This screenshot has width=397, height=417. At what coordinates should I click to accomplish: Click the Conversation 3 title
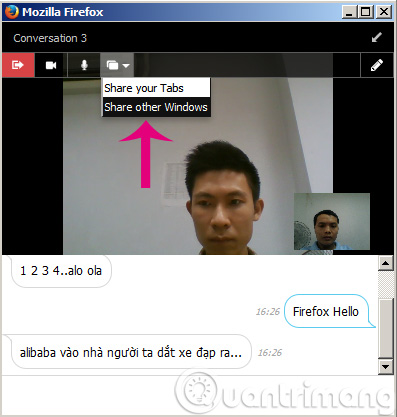tap(50, 38)
